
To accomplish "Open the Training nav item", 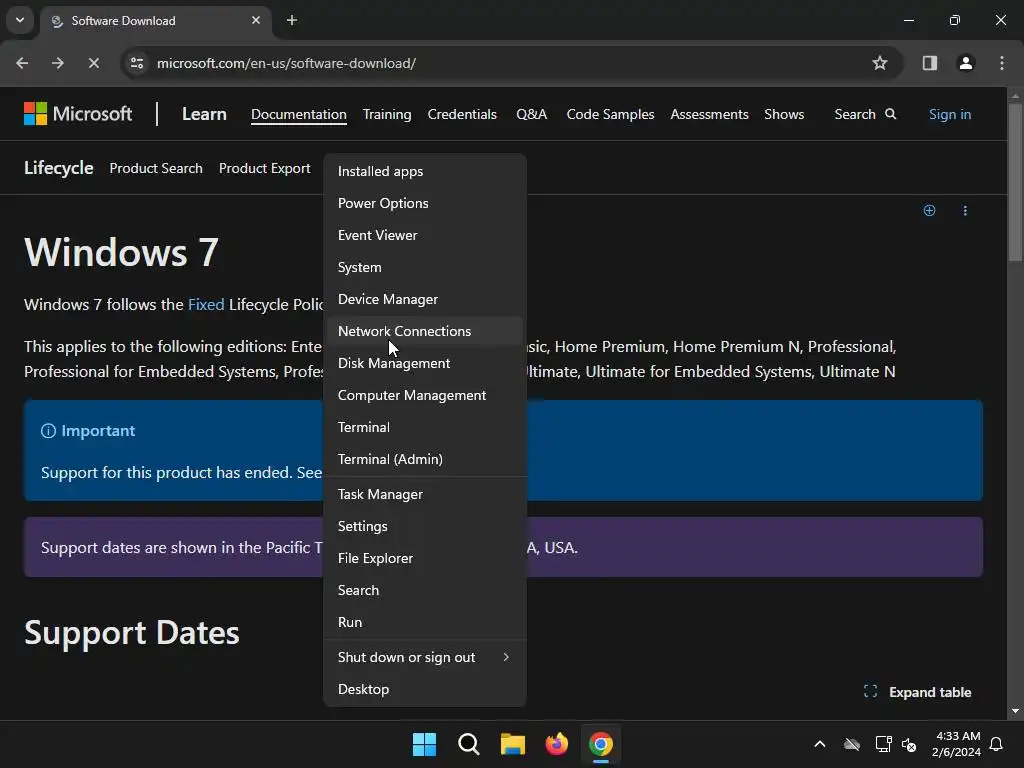I will coord(387,114).
